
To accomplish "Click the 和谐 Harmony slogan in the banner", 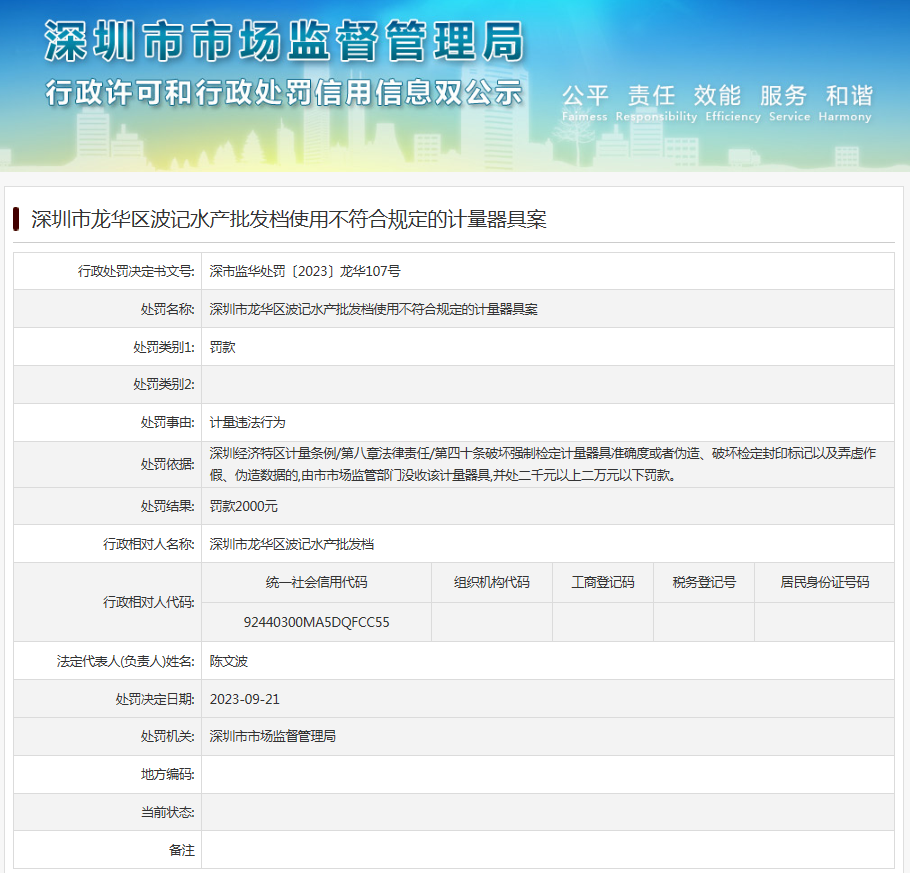I will (x=848, y=102).
